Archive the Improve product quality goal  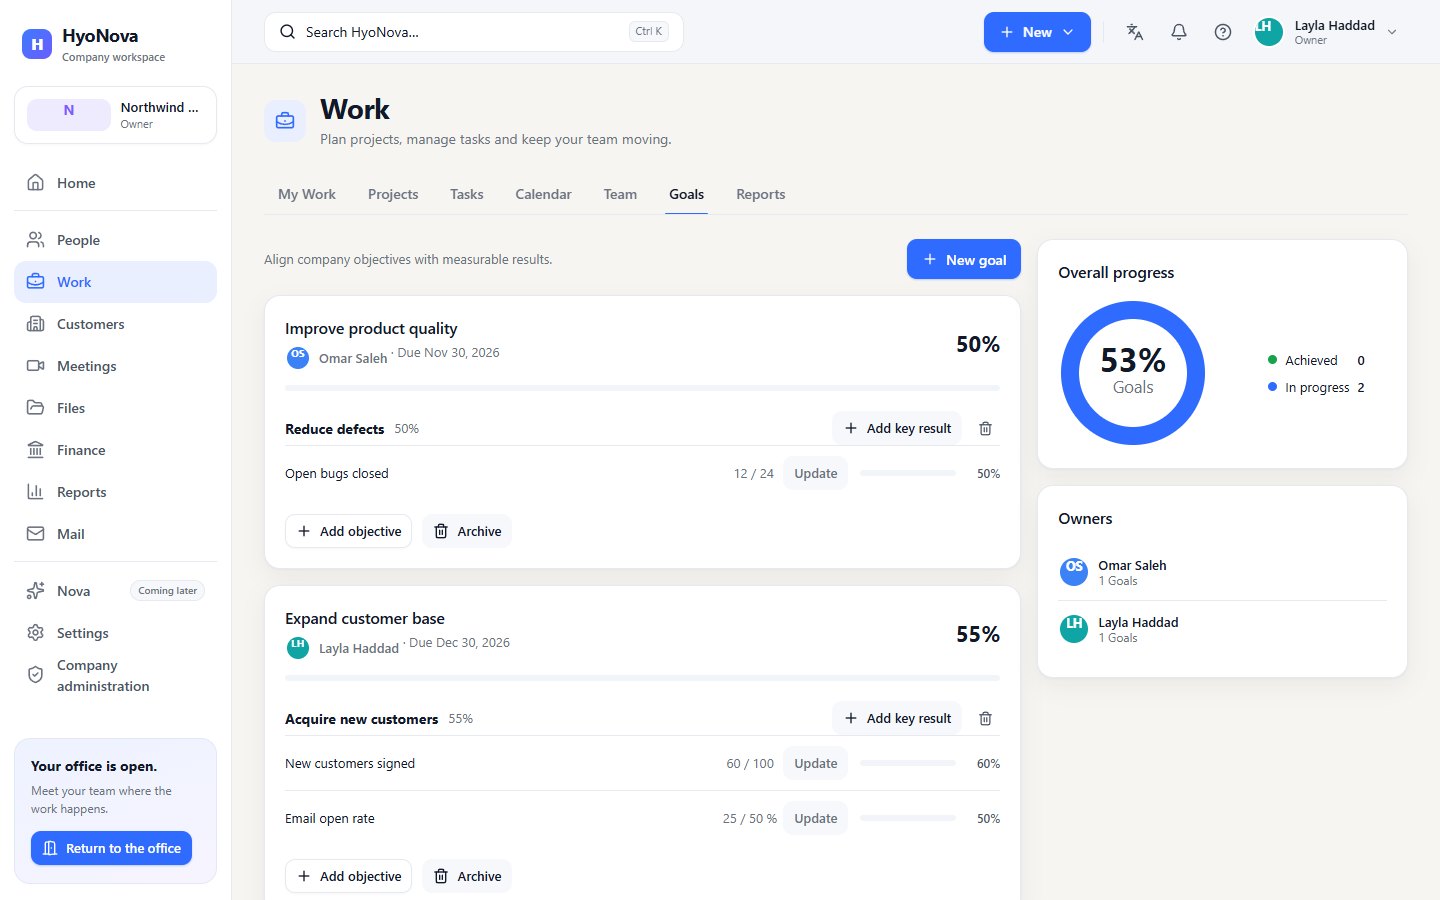[x=467, y=531]
